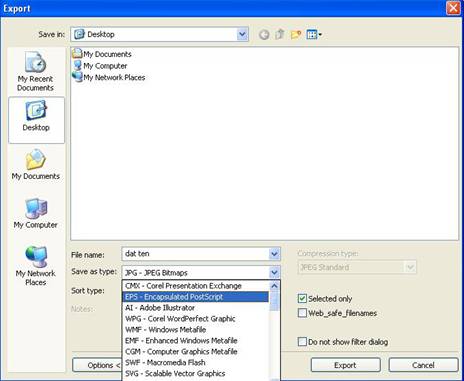The height and width of the screenshot is (381, 464).
Task: Expand the Save in Desktop dropdown
Action: pos(242,34)
